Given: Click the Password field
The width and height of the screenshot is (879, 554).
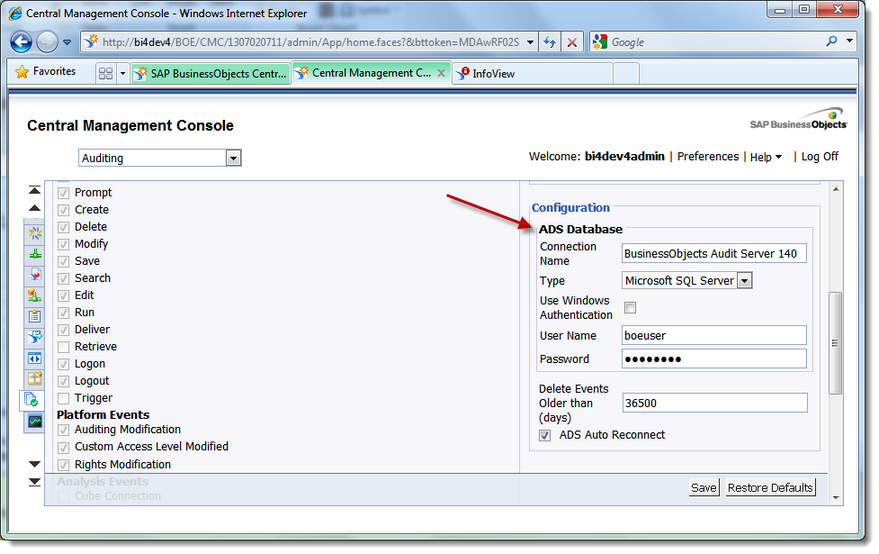Looking at the screenshot, I should (x=714, y=359).
